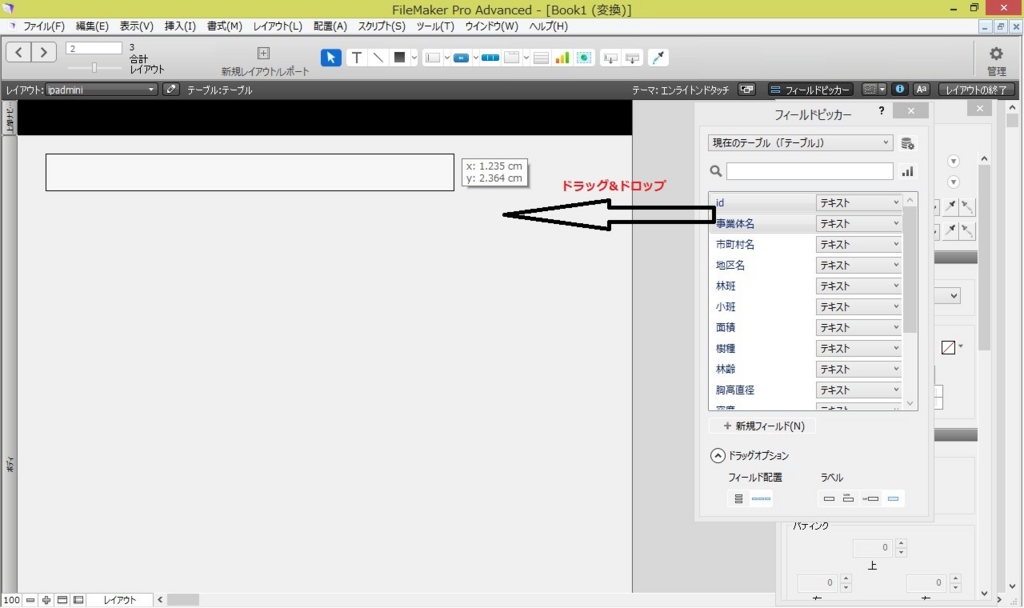Screen dimensions: 1024x608
Task: Open the レイアウト ipadmini dropdown
Action: click(x=101, y=89)
